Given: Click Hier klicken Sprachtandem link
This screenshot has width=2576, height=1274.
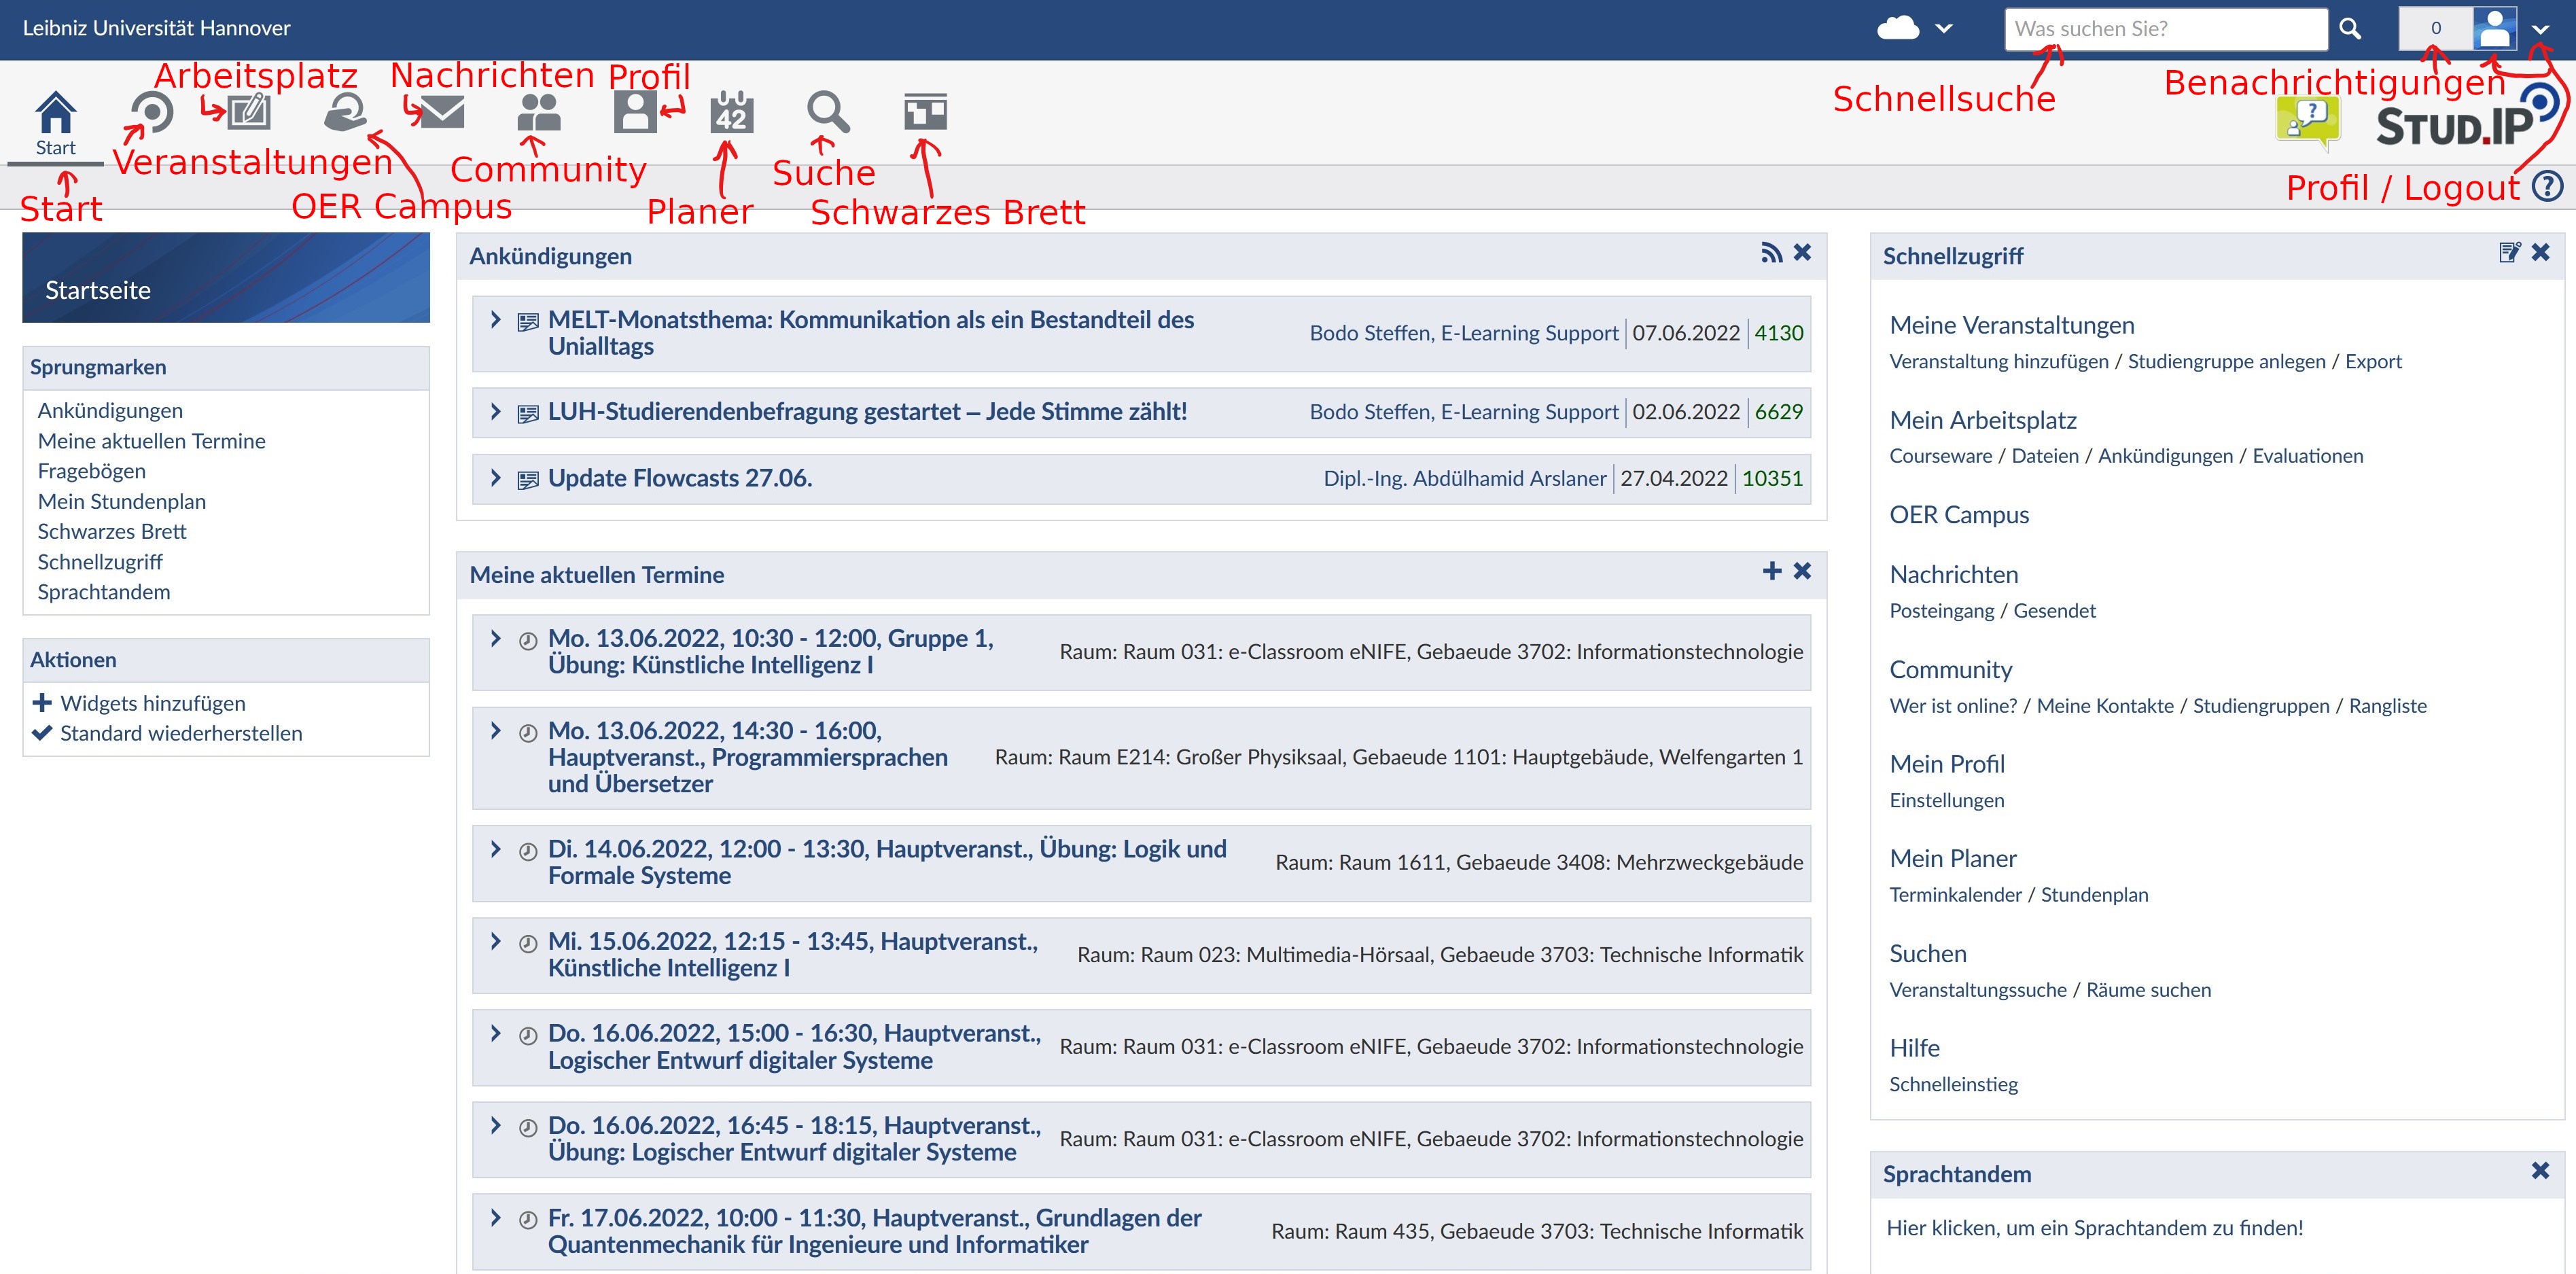Looking at the screenshot, I should pos(2095,1228).
